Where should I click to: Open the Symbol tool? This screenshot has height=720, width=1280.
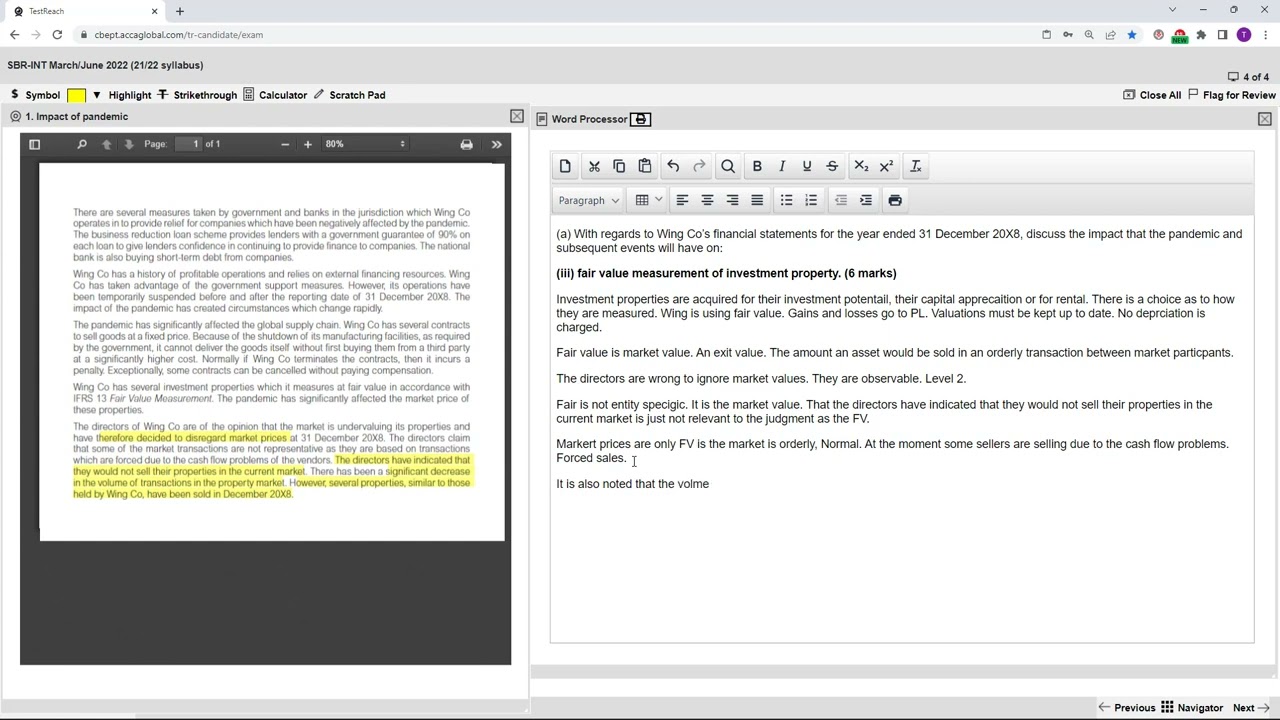(x=35, y=95)
